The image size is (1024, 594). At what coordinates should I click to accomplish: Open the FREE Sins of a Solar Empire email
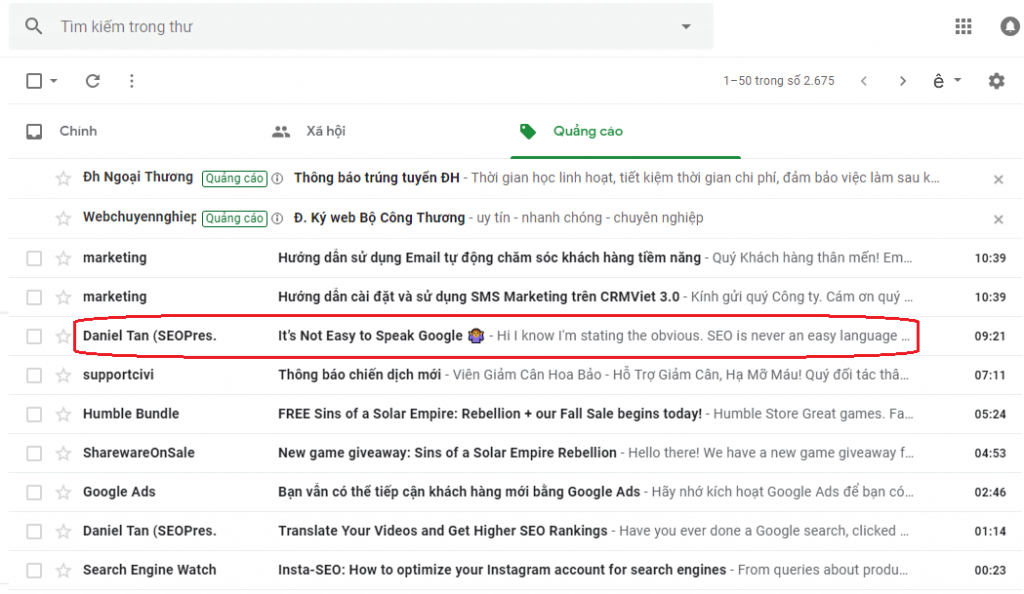click(x=490, y=413)
